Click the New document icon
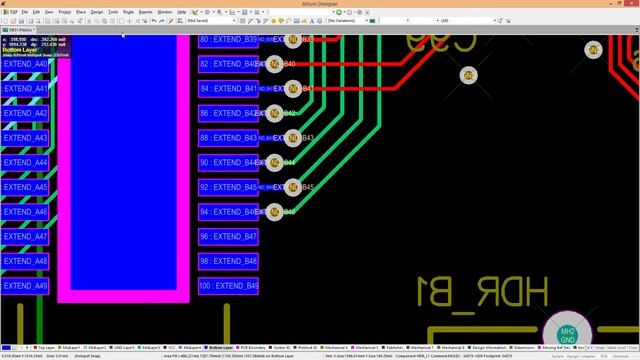640x360 pixels. (x=6, y=20)
